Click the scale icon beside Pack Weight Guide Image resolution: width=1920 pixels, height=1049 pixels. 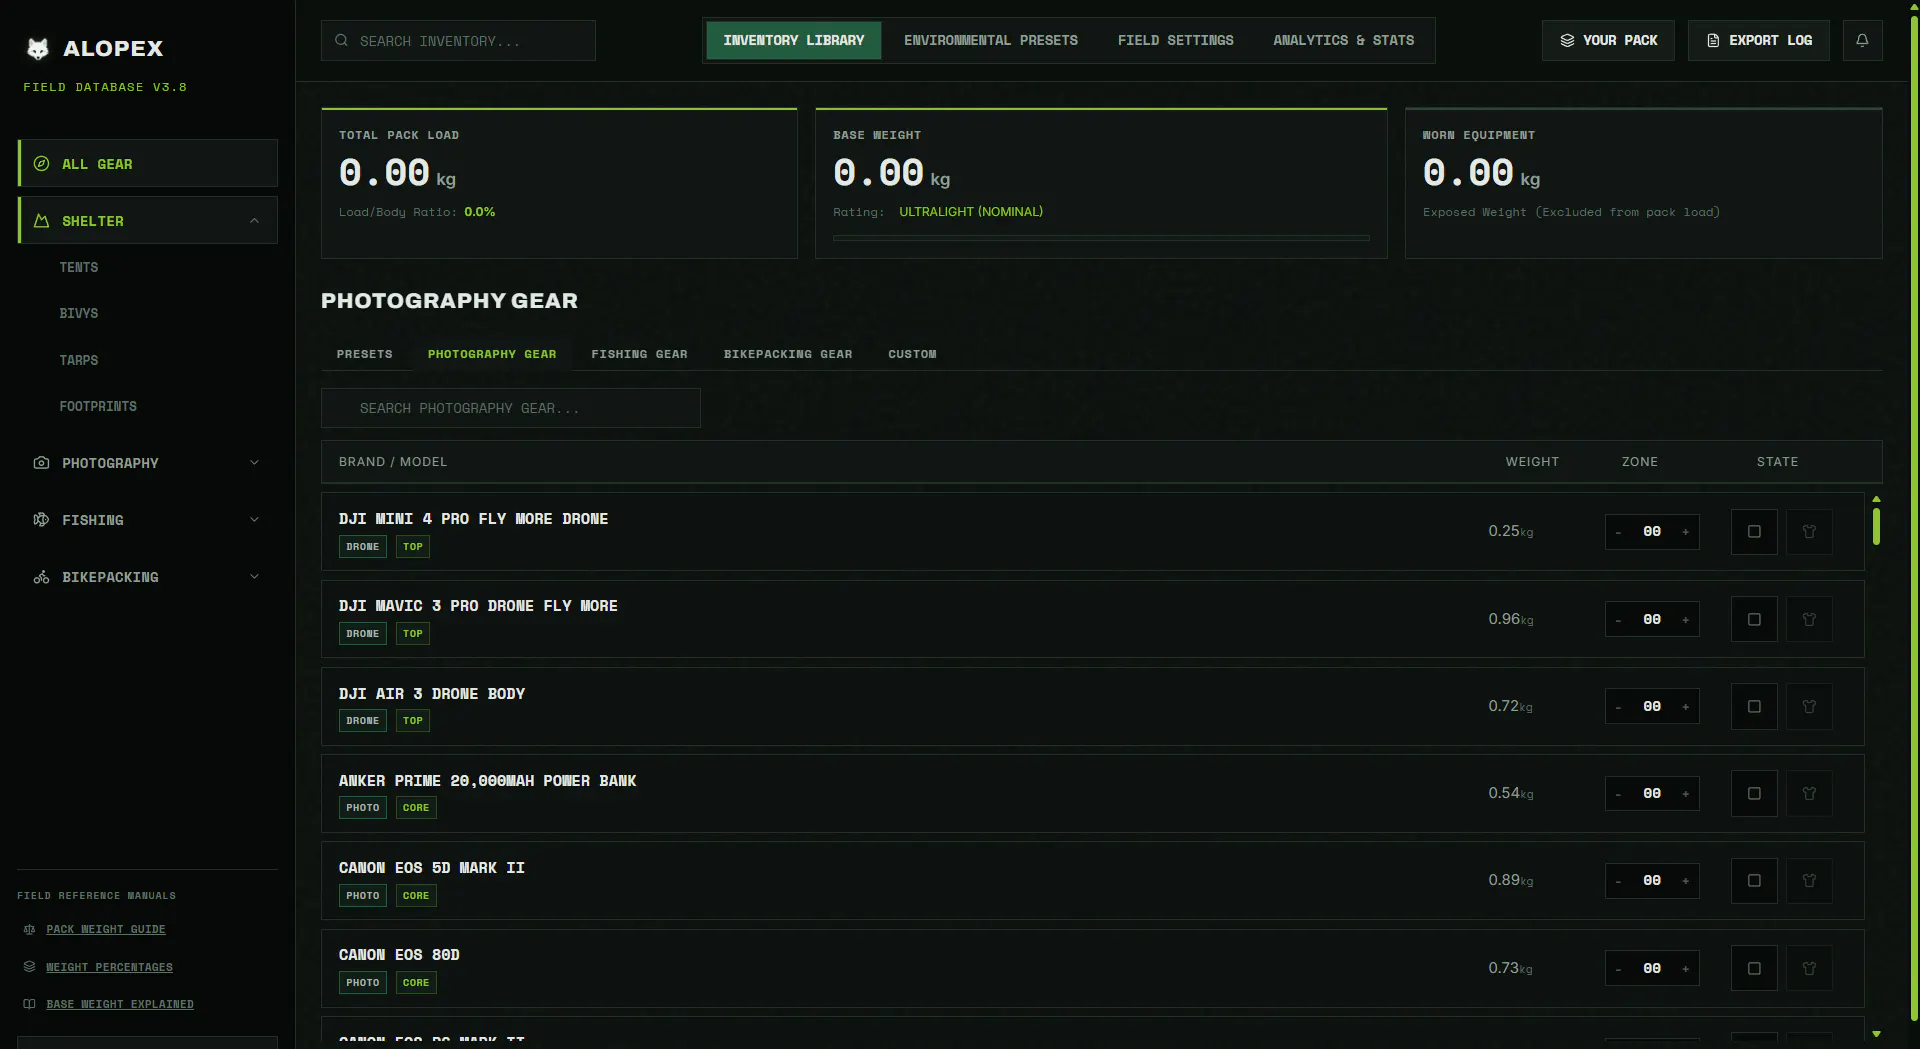coord(29,929)
